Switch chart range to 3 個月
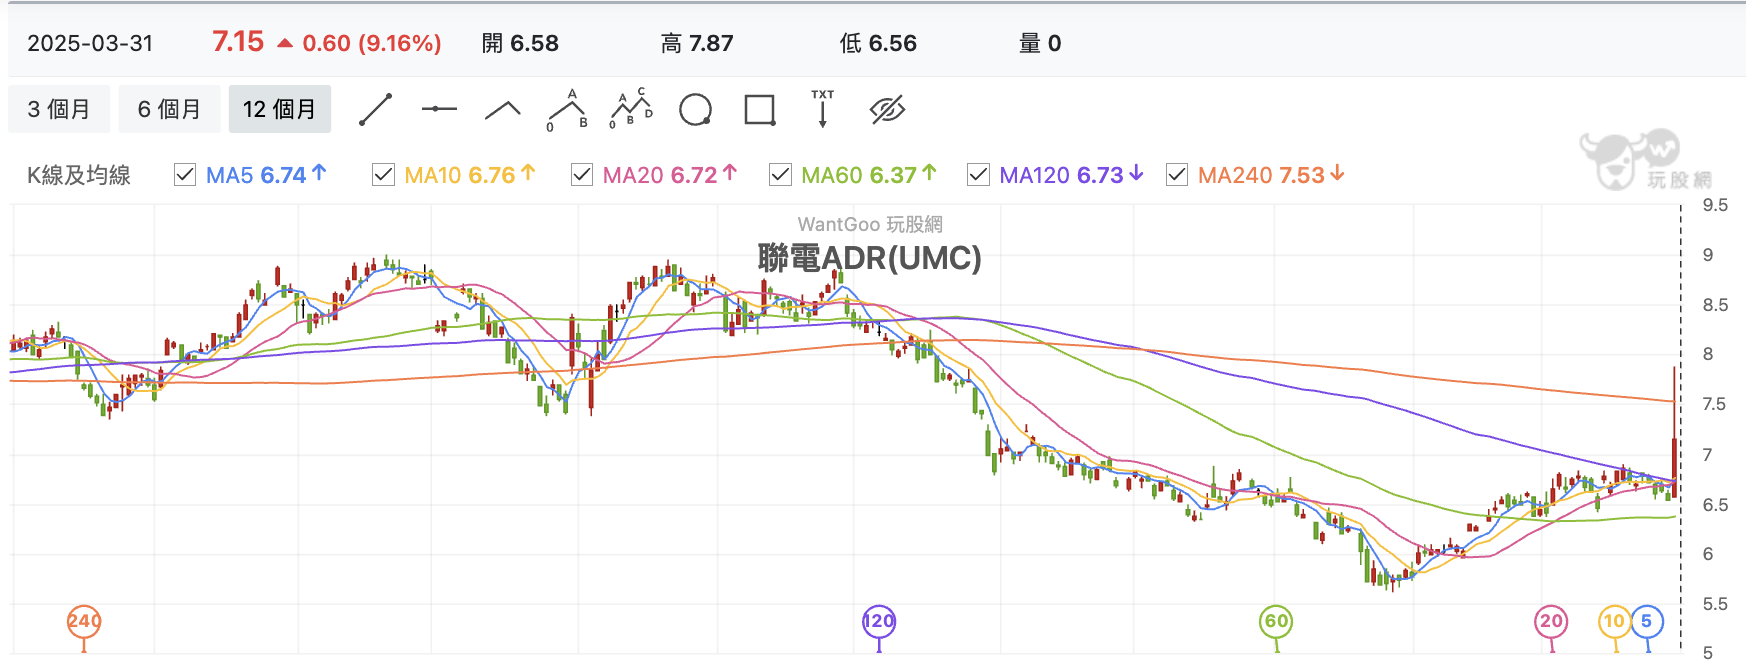 pyautogui.click(x=59, y=109)
